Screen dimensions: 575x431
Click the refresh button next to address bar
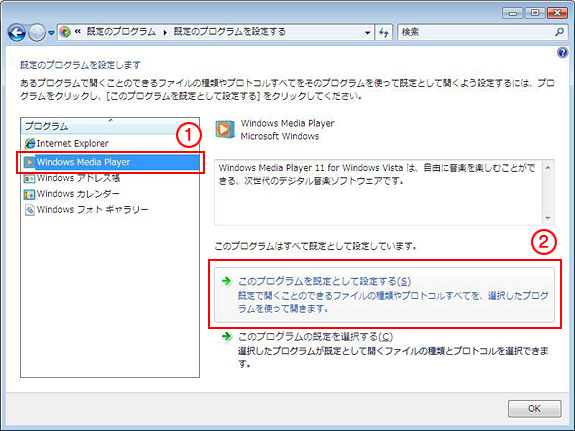coord(384,32)
